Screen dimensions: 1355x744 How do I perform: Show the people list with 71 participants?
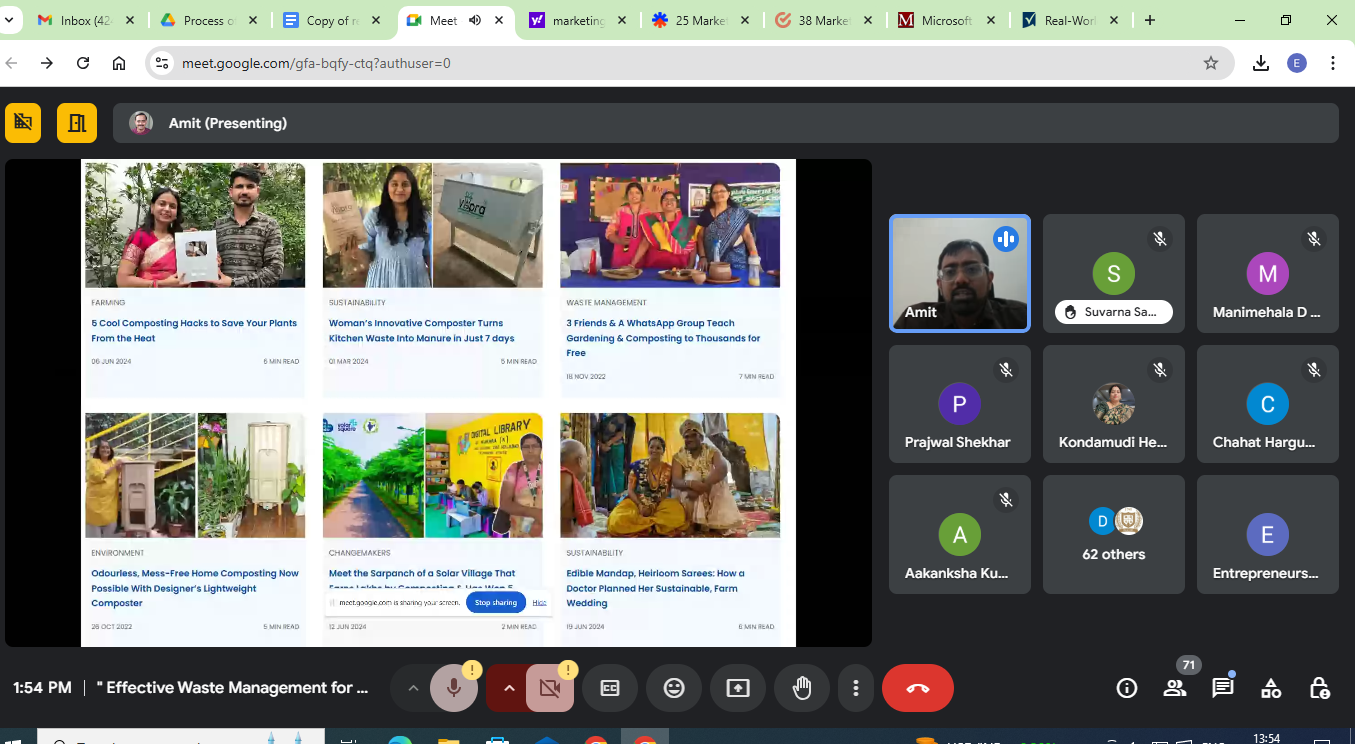click(1175, 688)
